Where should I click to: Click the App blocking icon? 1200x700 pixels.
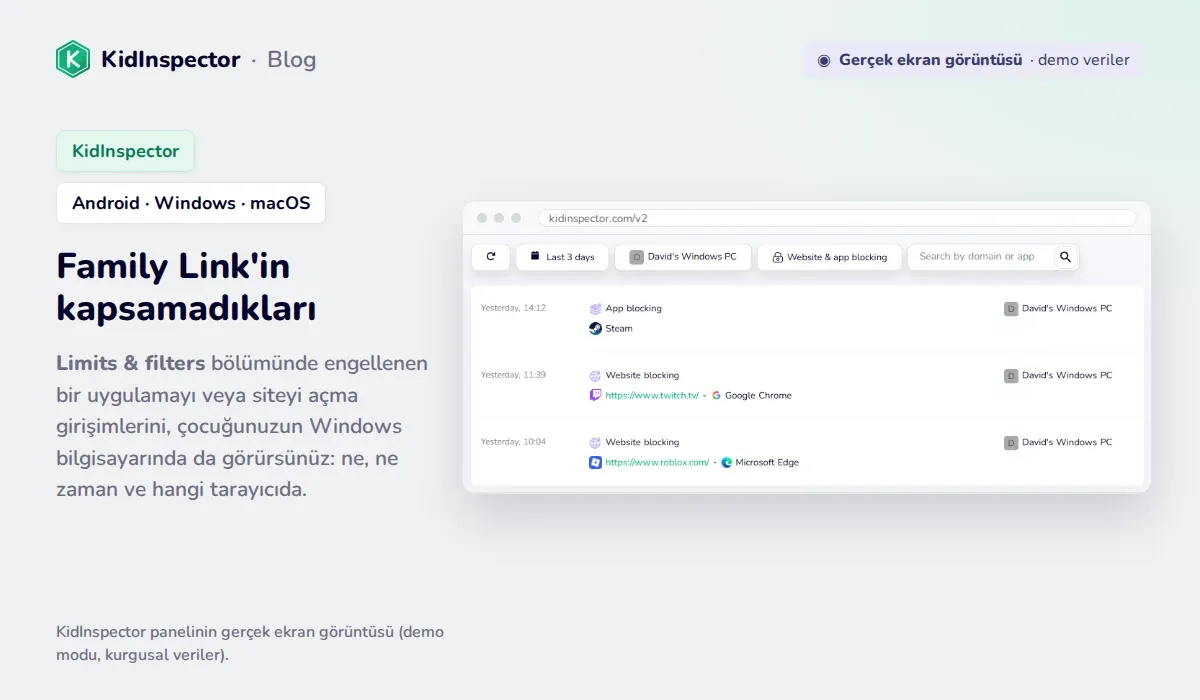click(595, 309)
